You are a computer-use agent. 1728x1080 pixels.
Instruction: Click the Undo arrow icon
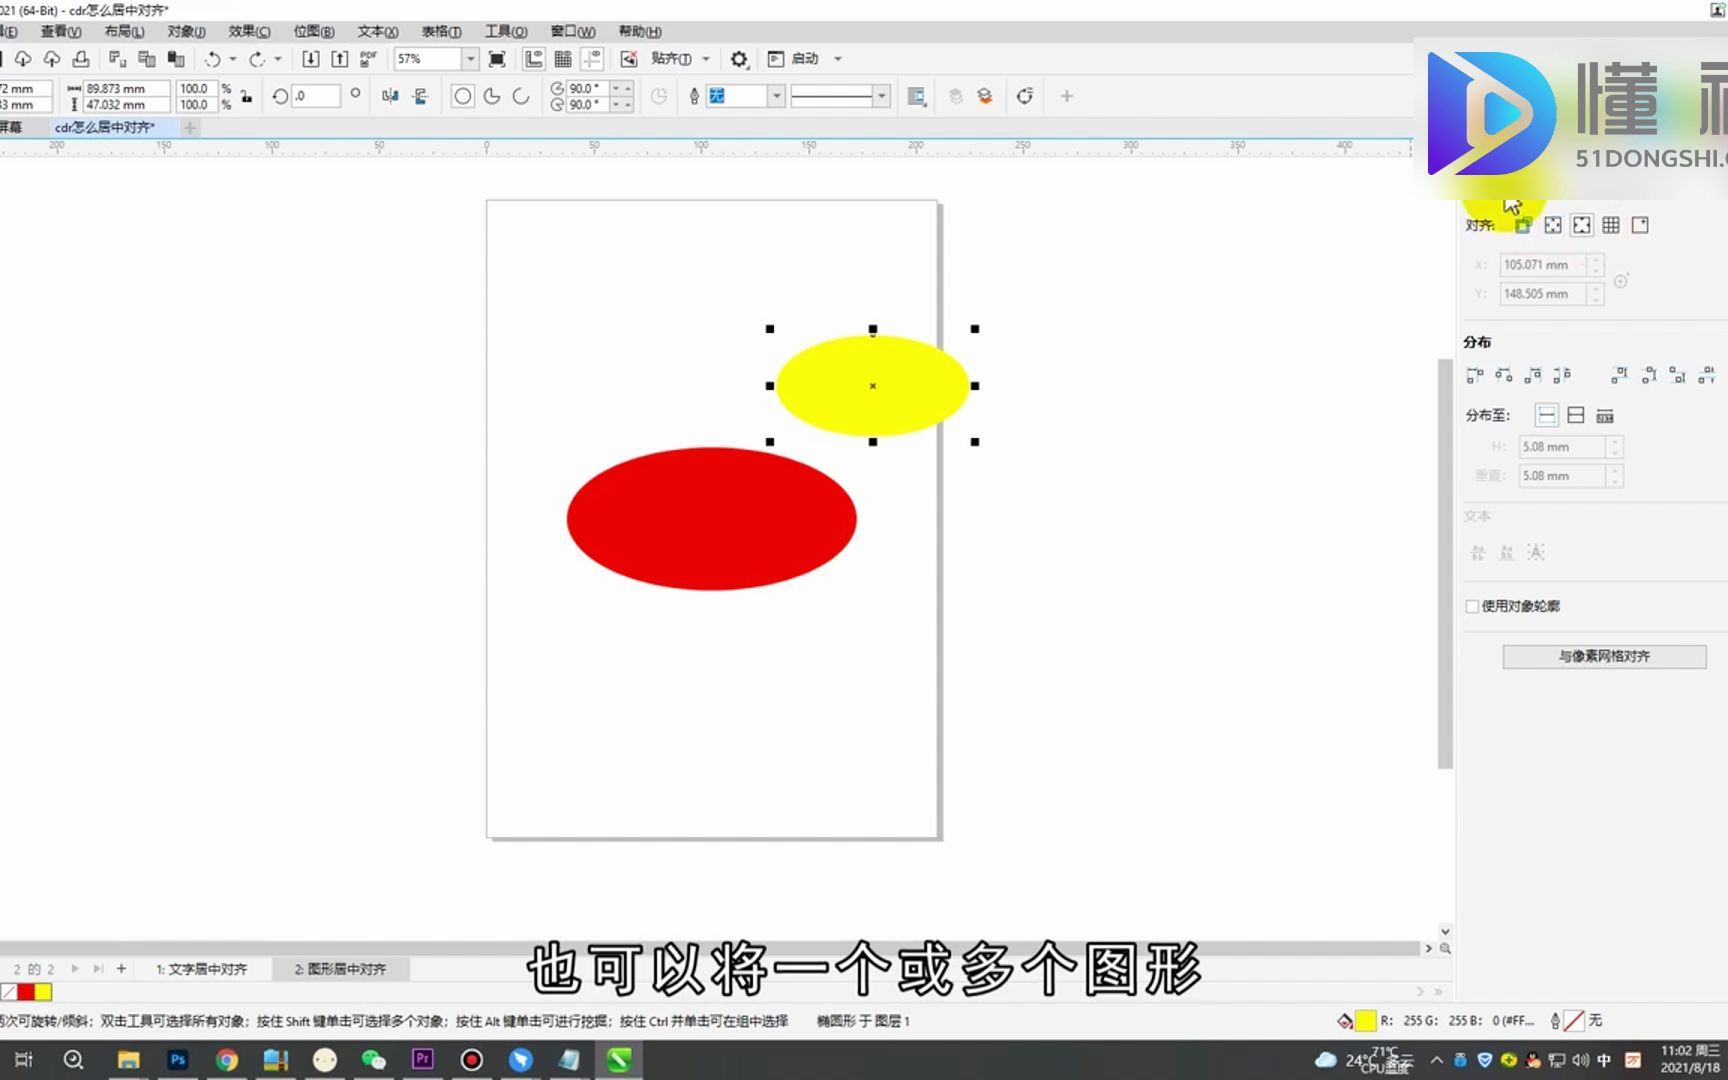212,59
